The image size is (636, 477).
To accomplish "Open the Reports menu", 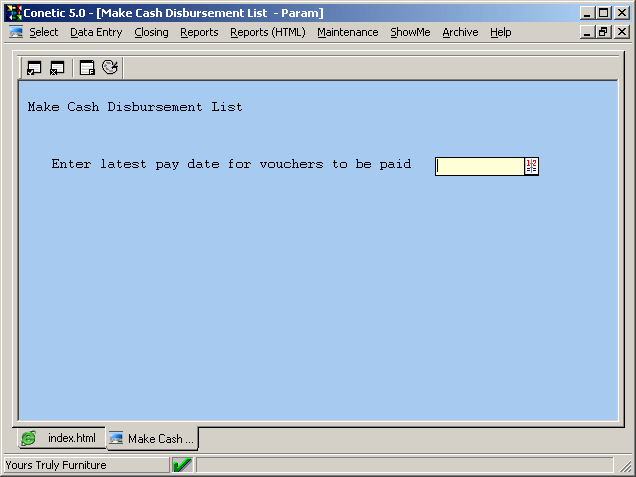I will (199, 32).
